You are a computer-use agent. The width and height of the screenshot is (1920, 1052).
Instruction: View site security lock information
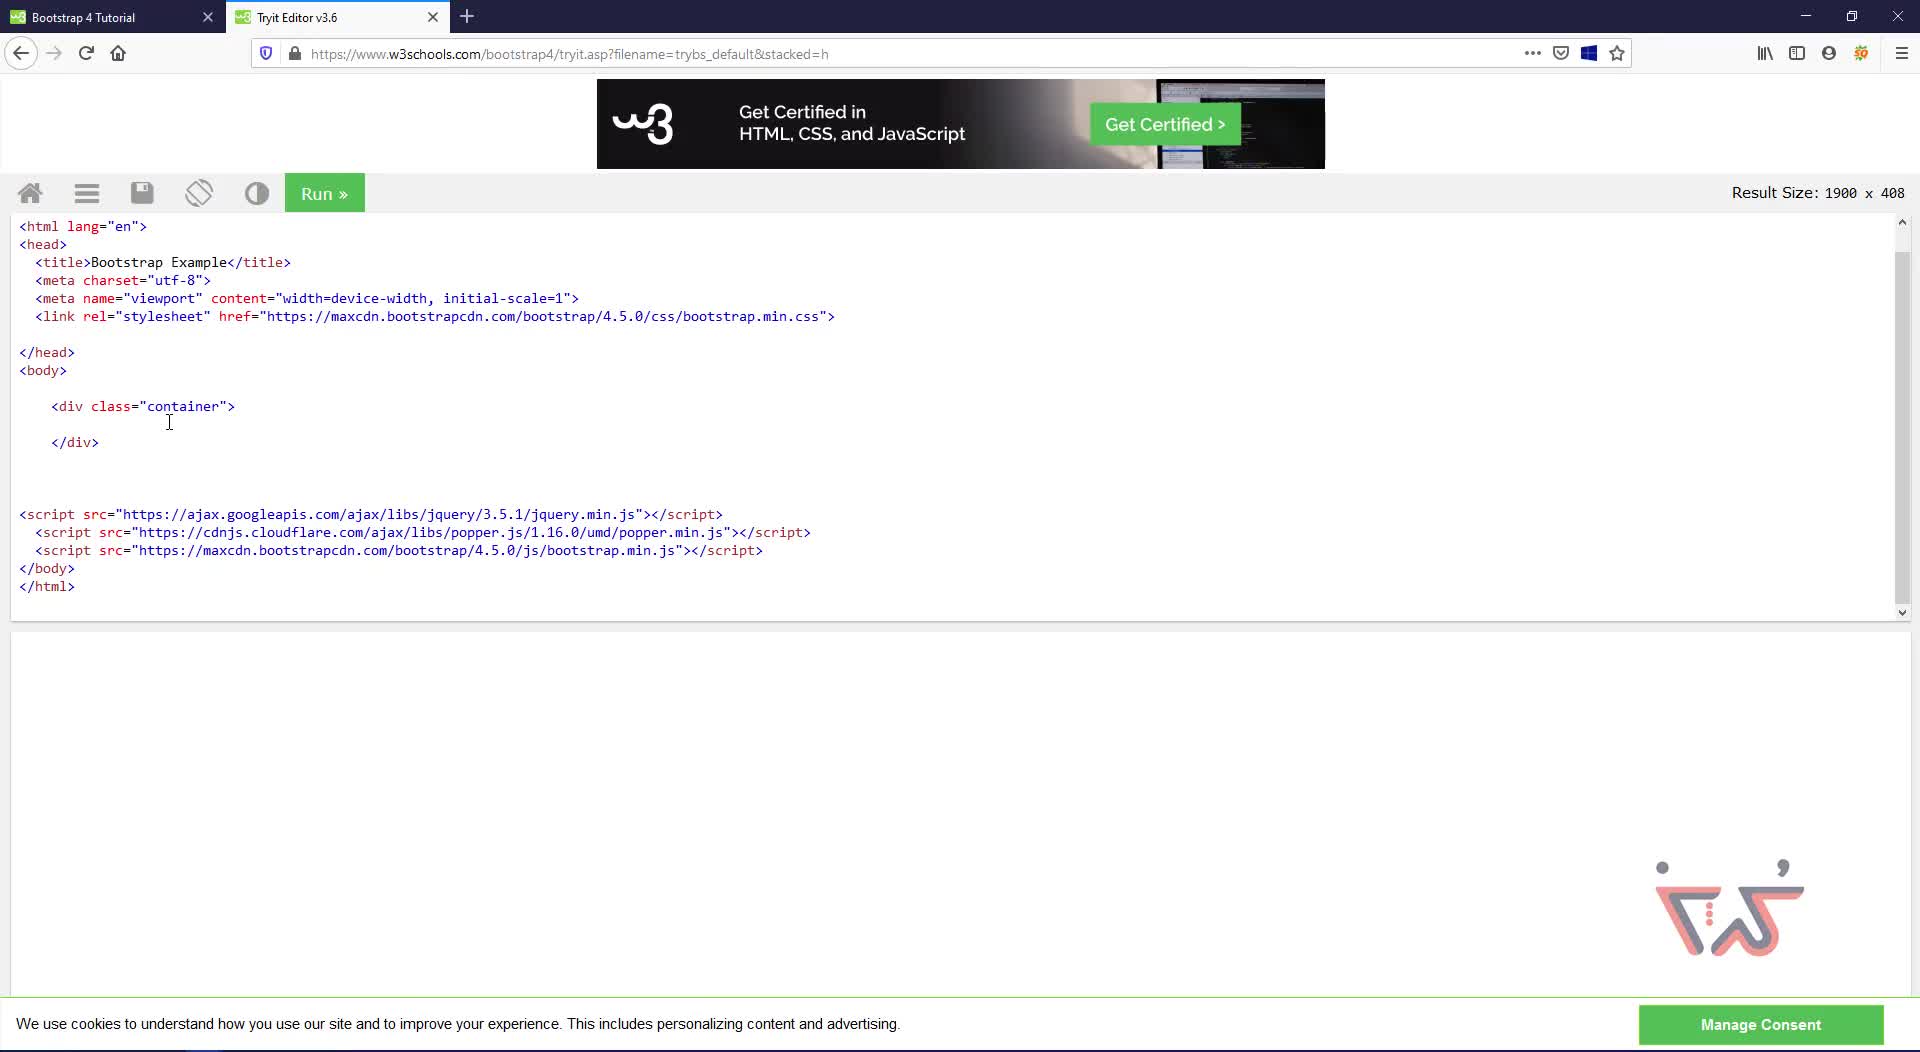tap(294, 54)
